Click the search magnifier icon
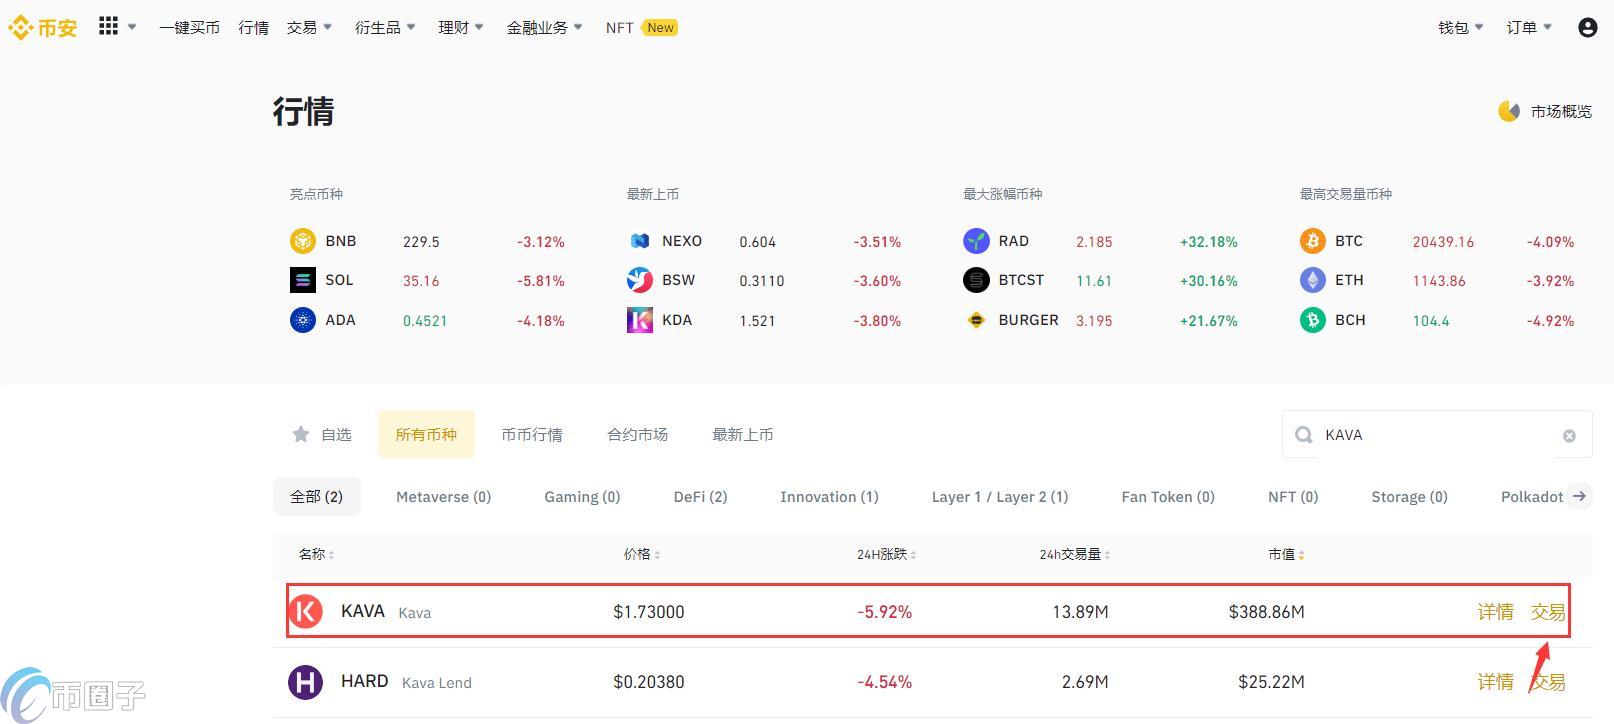Image resolution: width=1614 pixels, height=724 pixels. tap(1303, 435)
